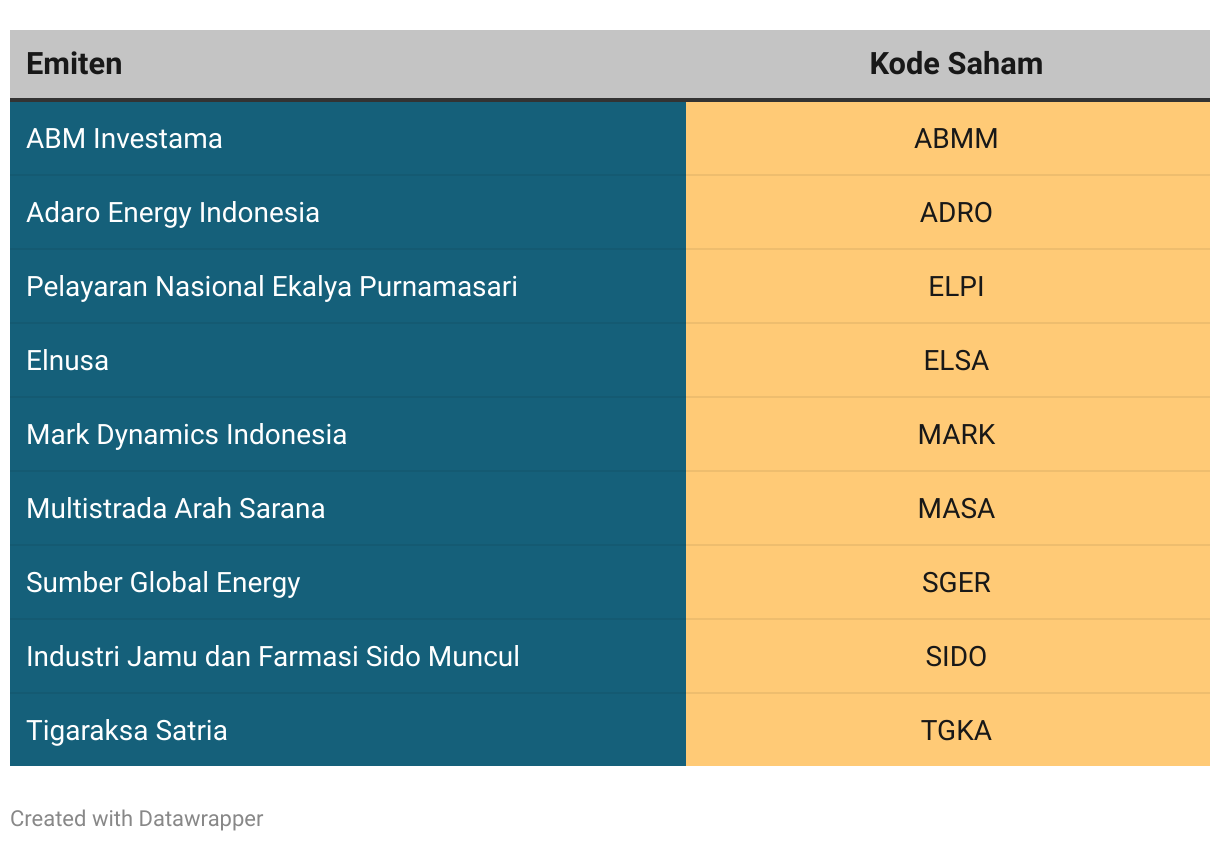
Task: Click the MASA stock code cell
Action: pyautogui.click(x=948, y=508)
